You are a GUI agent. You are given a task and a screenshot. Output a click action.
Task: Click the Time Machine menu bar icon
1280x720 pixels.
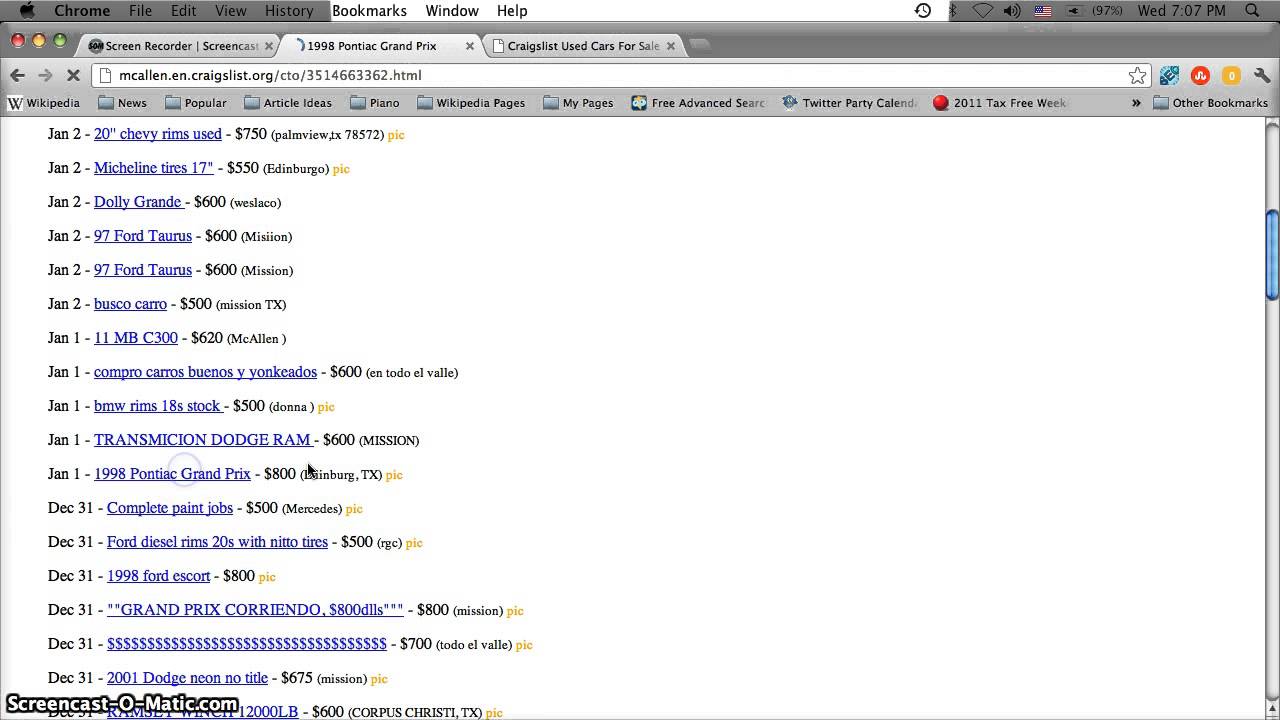923,11
